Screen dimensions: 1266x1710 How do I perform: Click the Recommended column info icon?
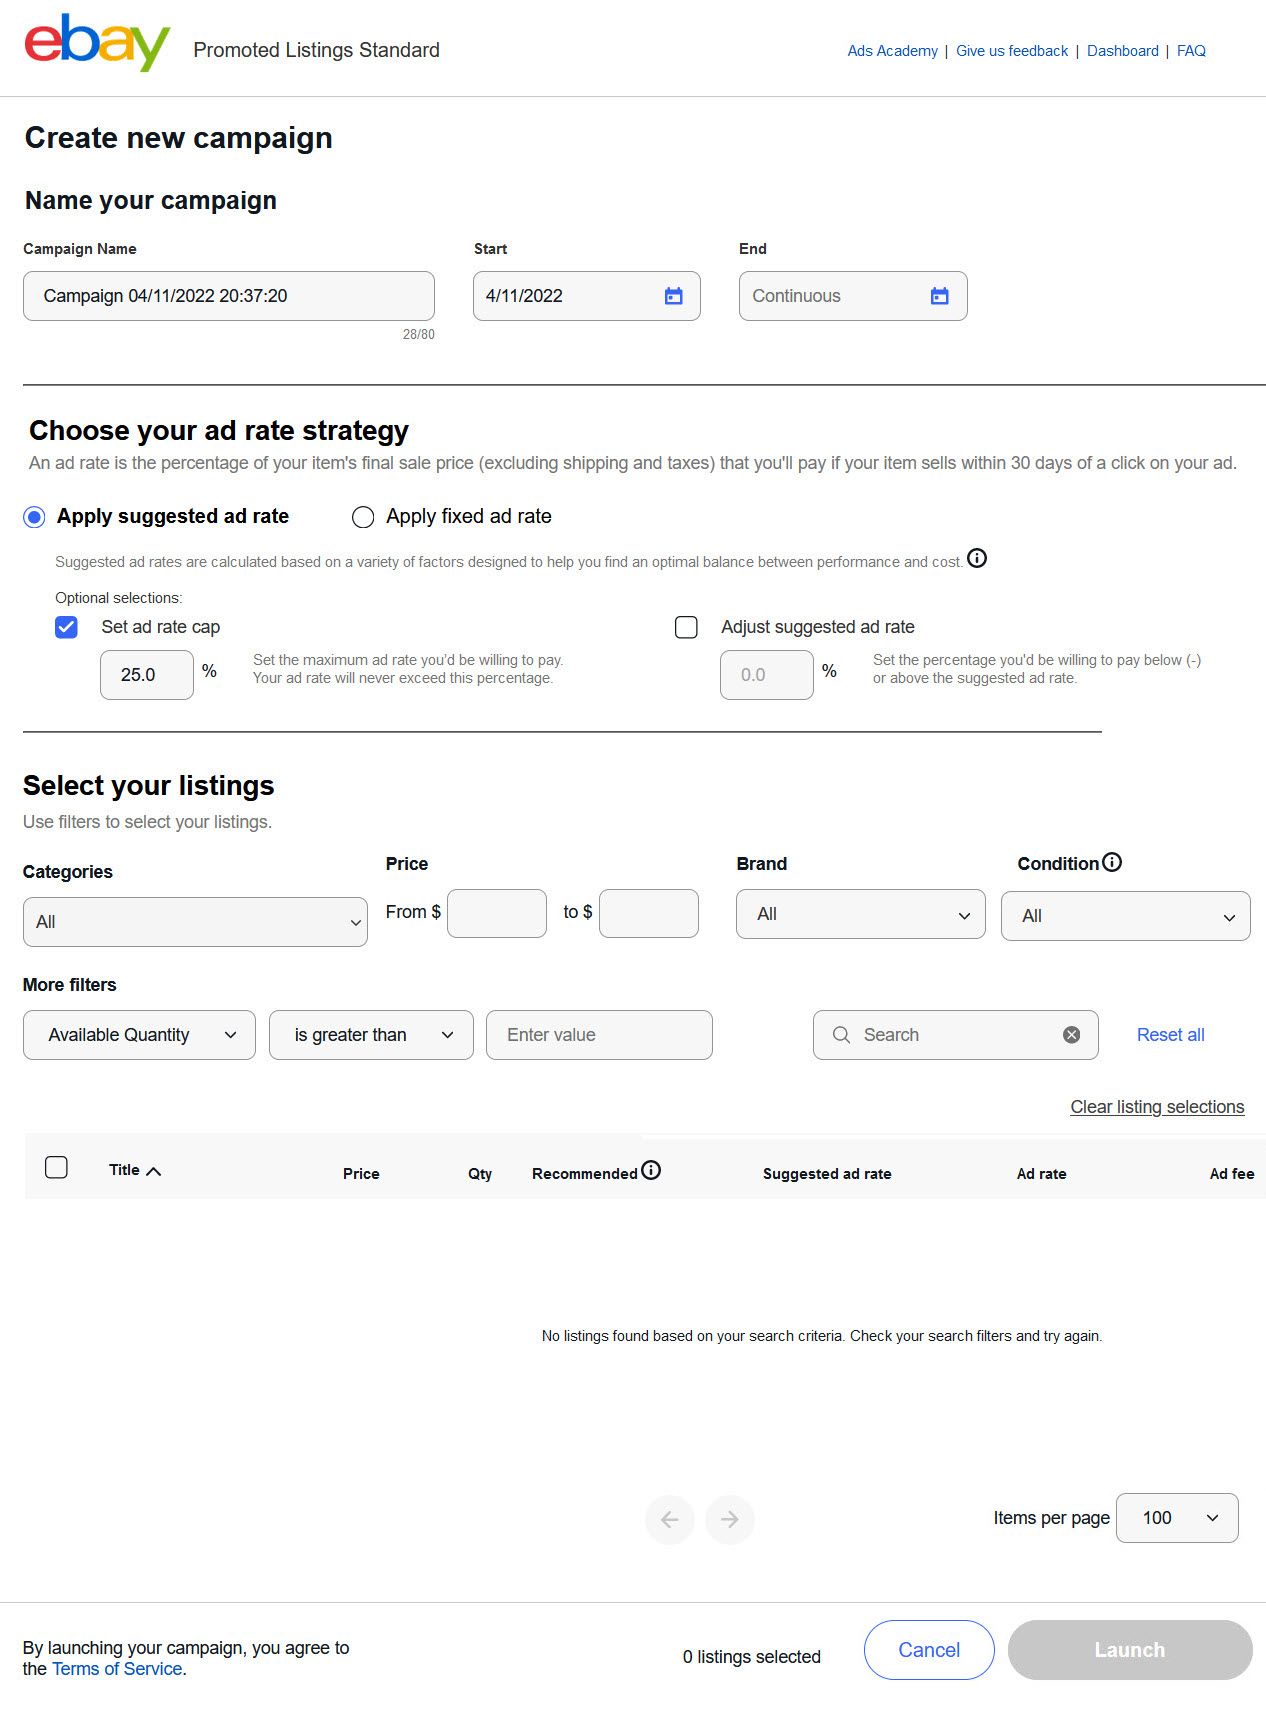coord(651,1170)
